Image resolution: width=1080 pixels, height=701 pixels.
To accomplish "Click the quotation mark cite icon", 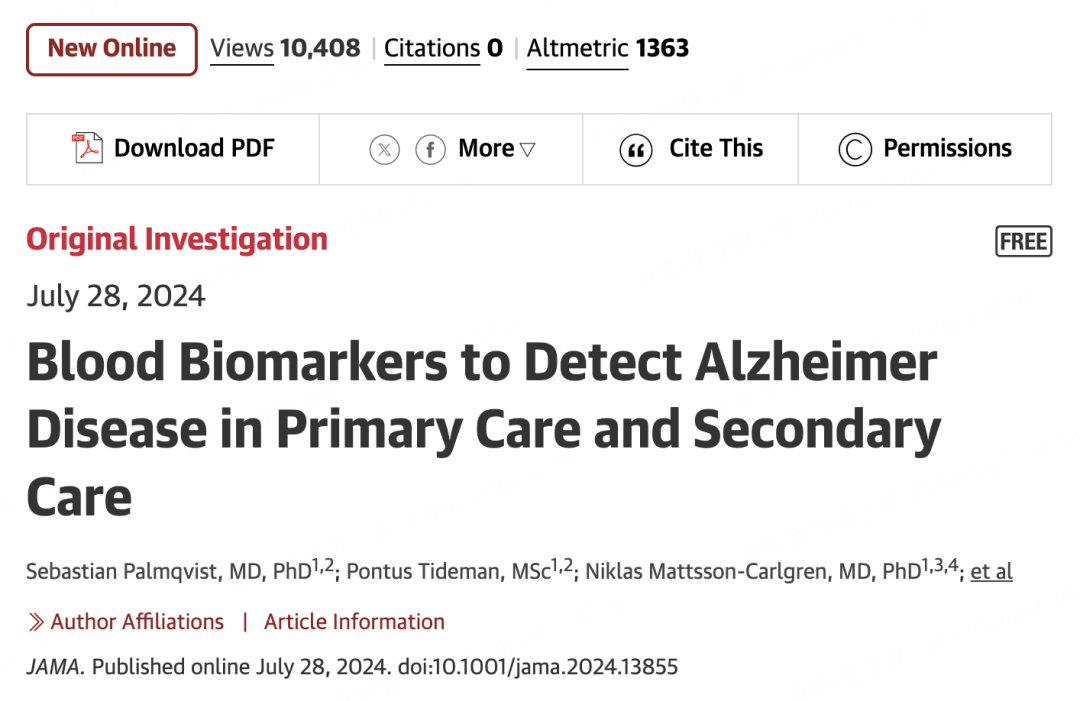I will [x=636, y=150].
